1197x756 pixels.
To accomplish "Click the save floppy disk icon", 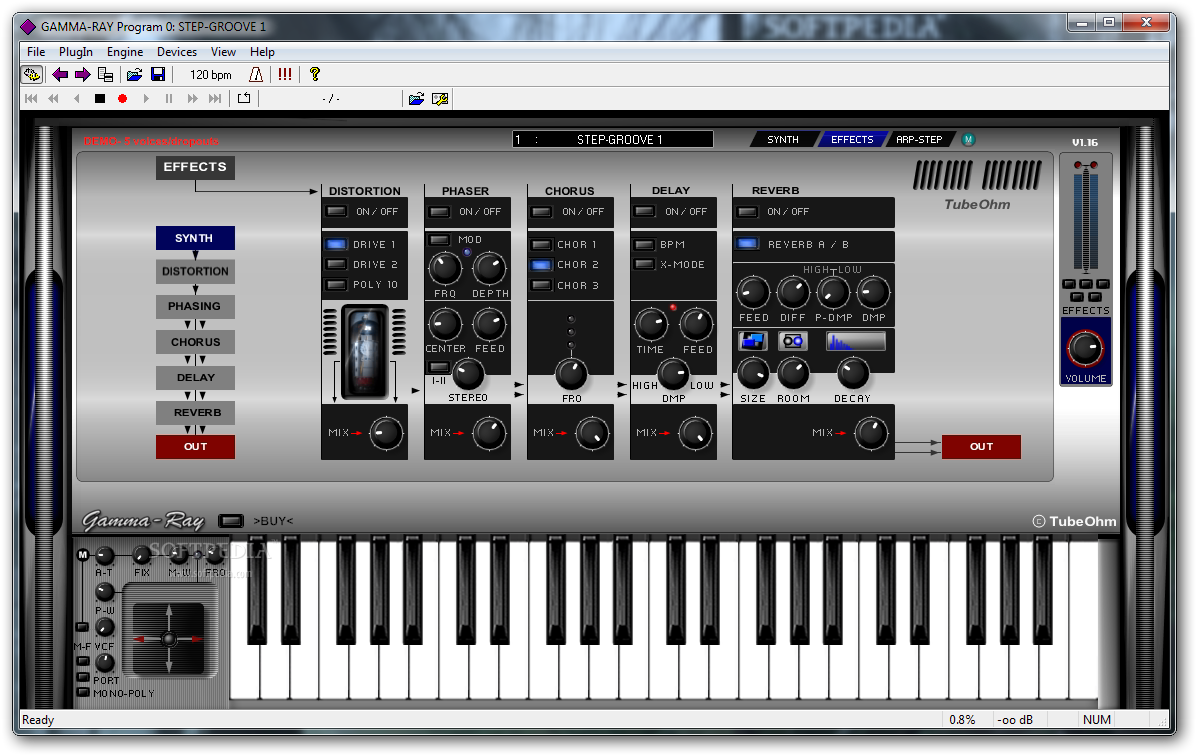I will (158, 75).
